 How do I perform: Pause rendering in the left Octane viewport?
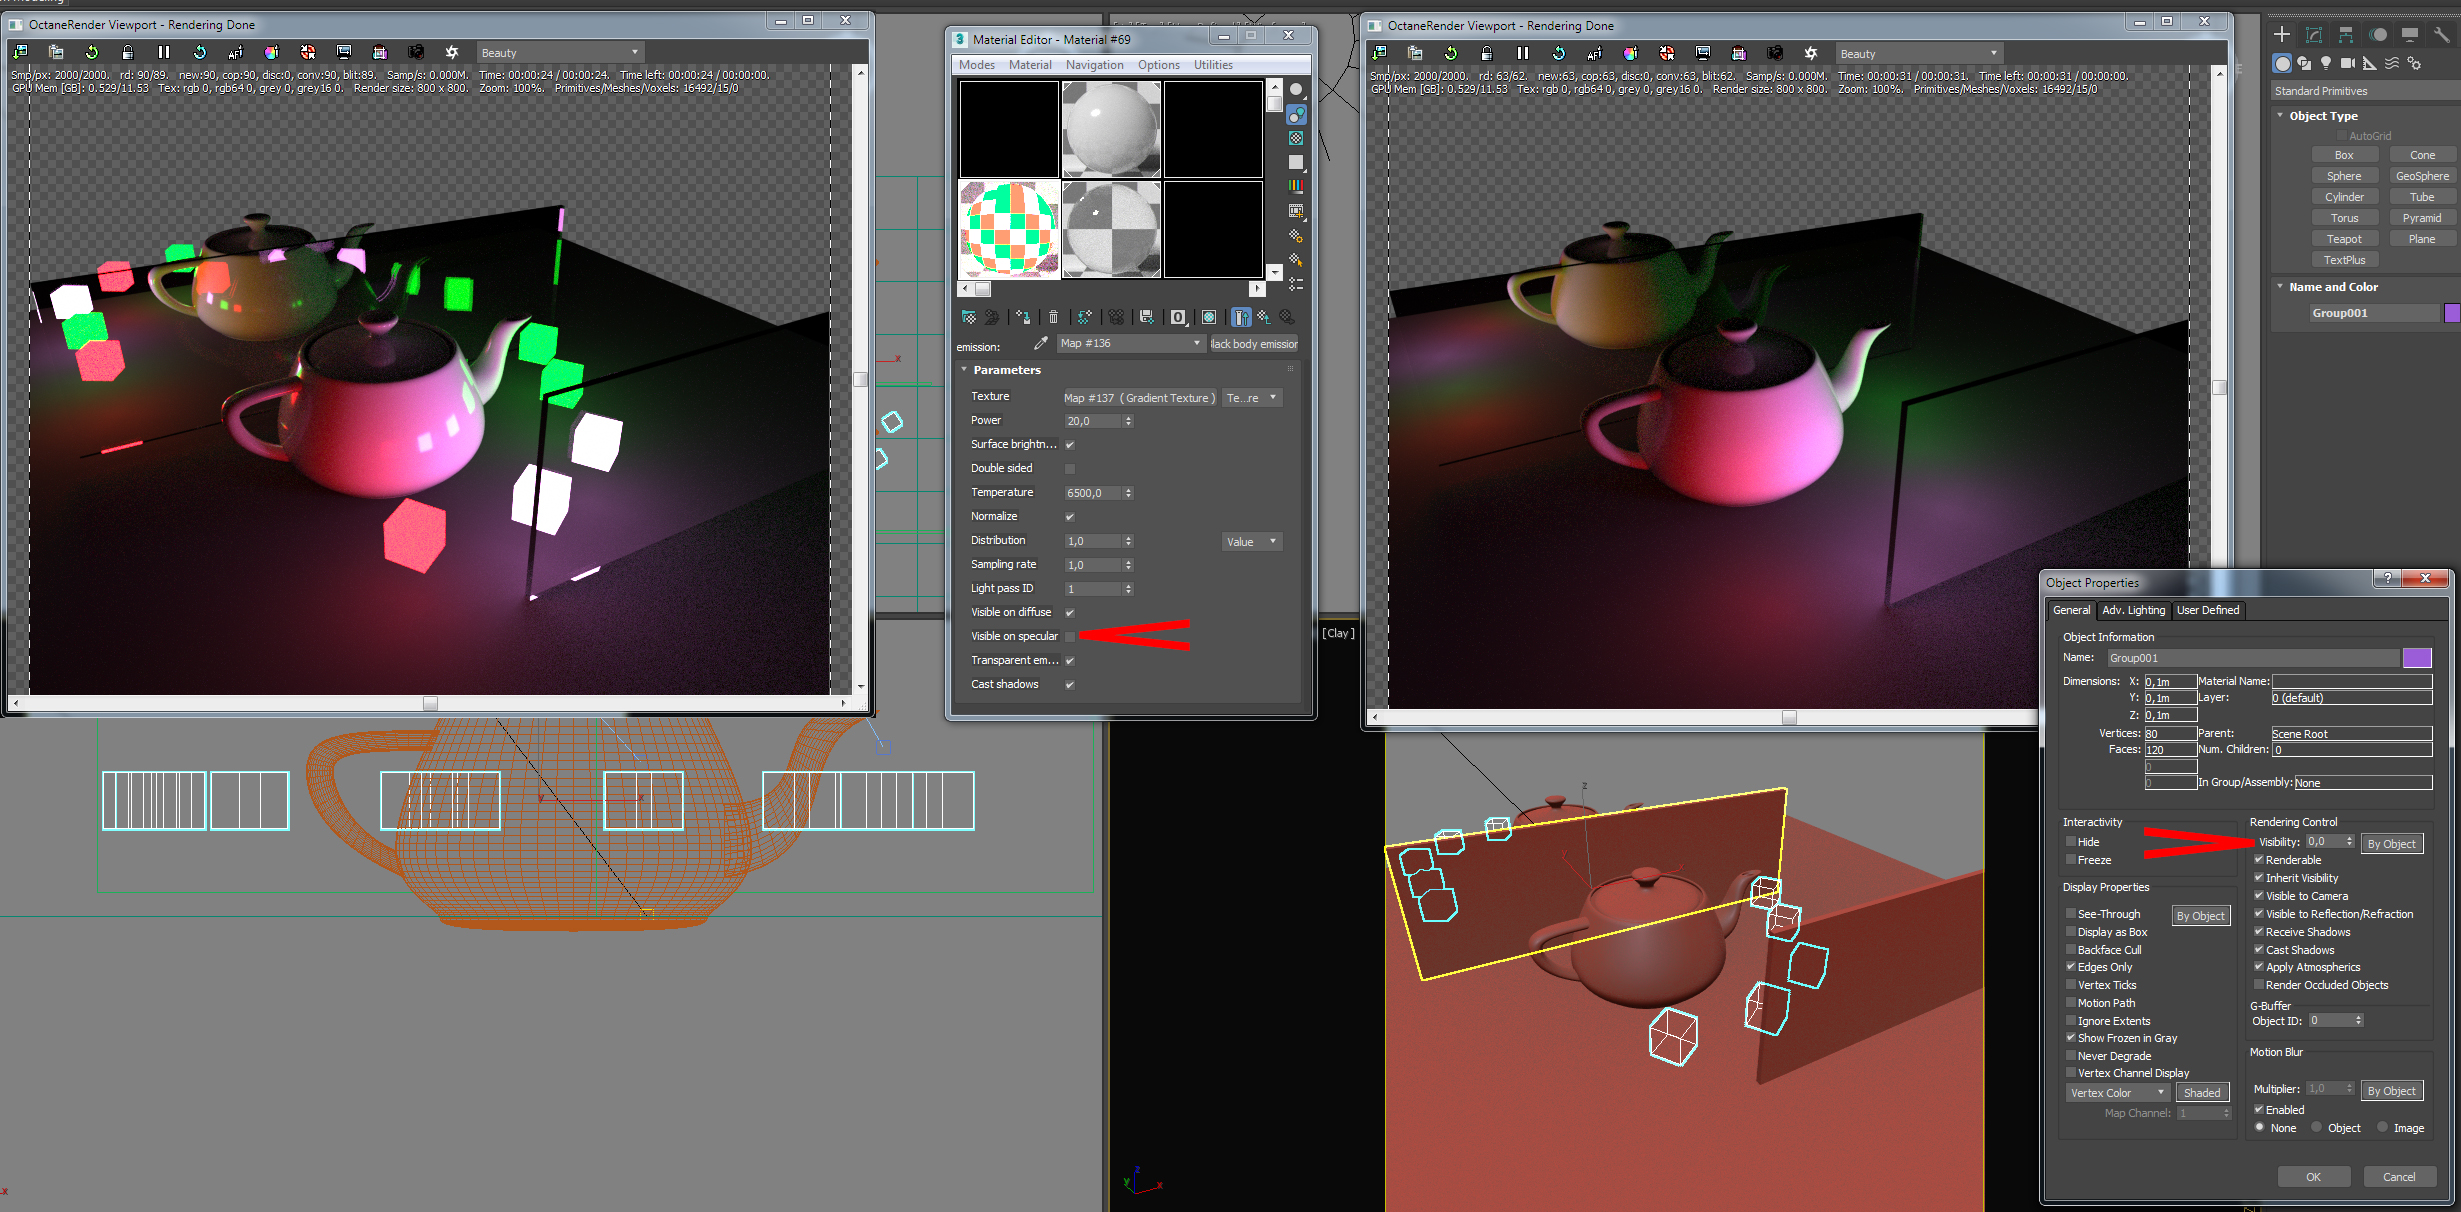click(x=163, y=52)
